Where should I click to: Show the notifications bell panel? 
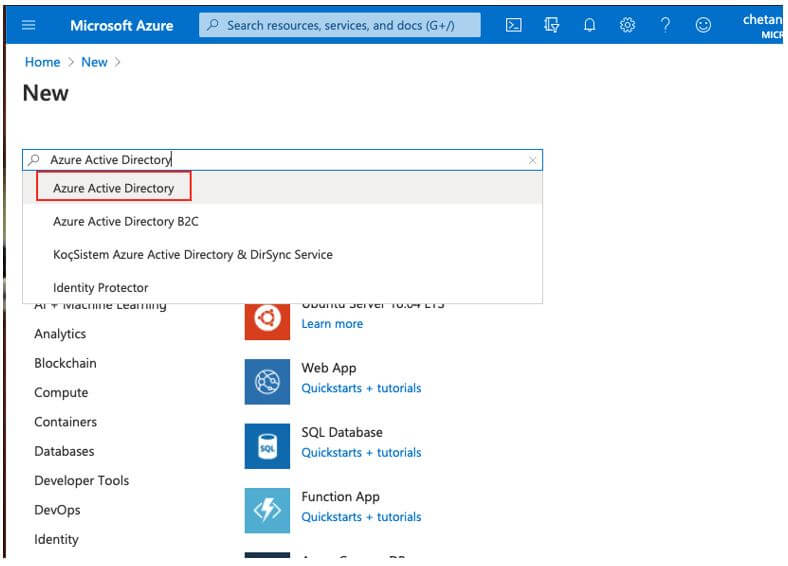click(x=589, y=25)
